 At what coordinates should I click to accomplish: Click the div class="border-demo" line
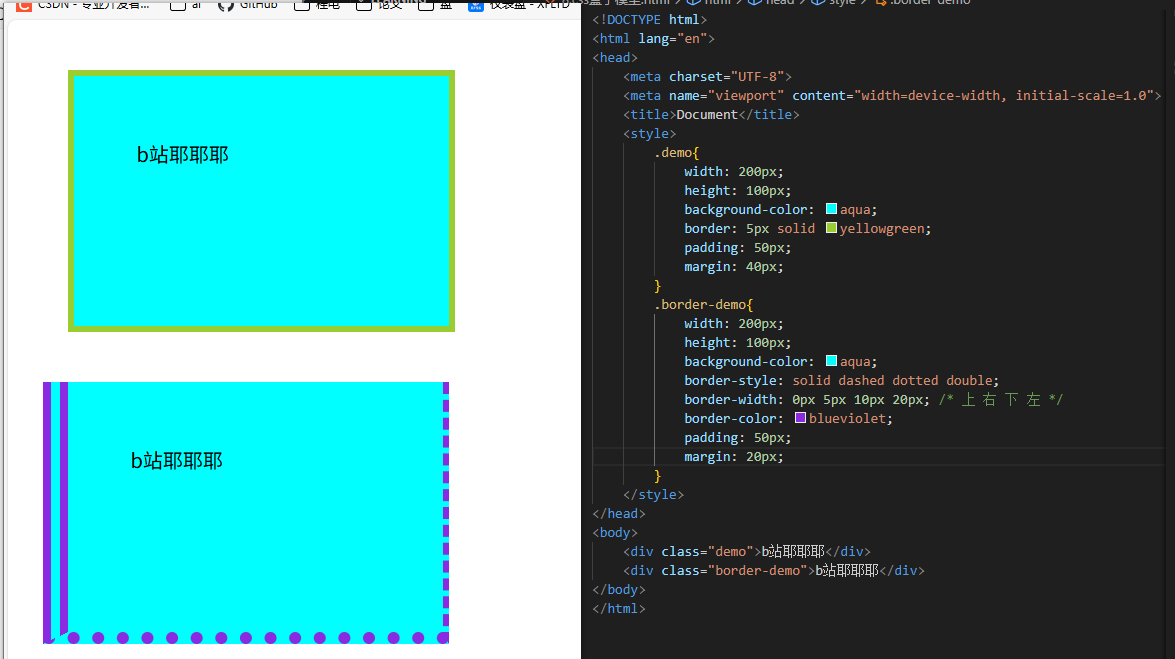pyautogui.click(x=773, y=571)
